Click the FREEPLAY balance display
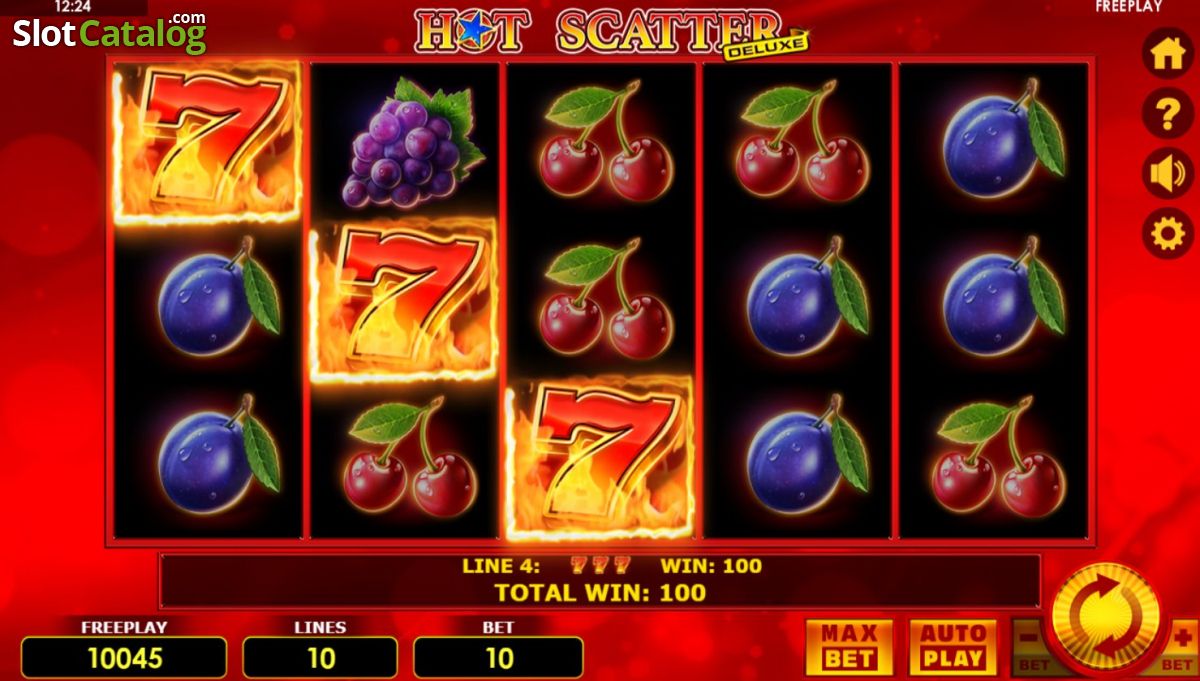This screenshot has width=1200, height=681. point(124,658)
